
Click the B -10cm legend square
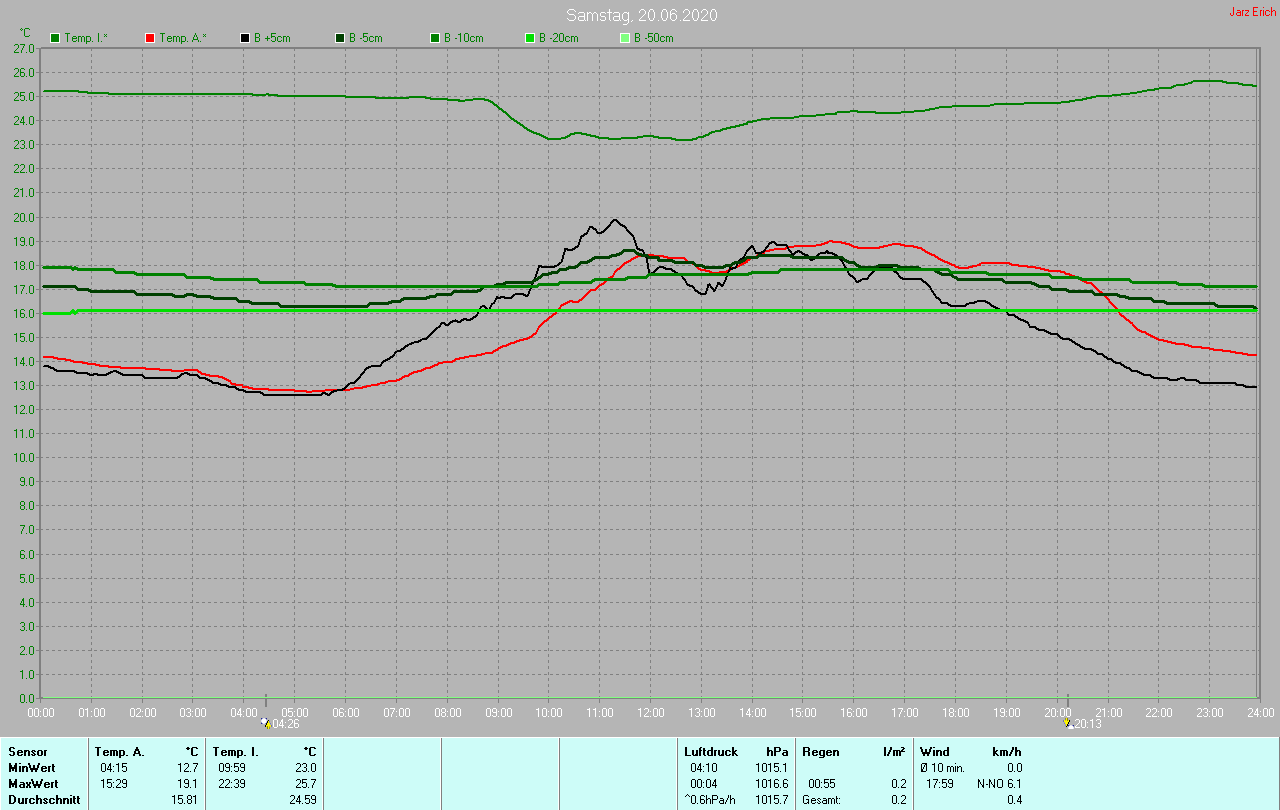click(x=435, y=38)
